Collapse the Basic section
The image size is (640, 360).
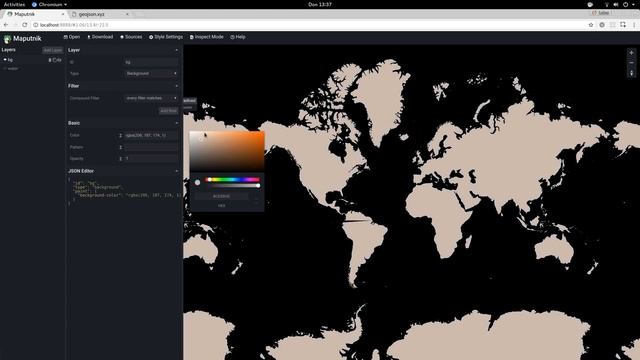[176, 123]
